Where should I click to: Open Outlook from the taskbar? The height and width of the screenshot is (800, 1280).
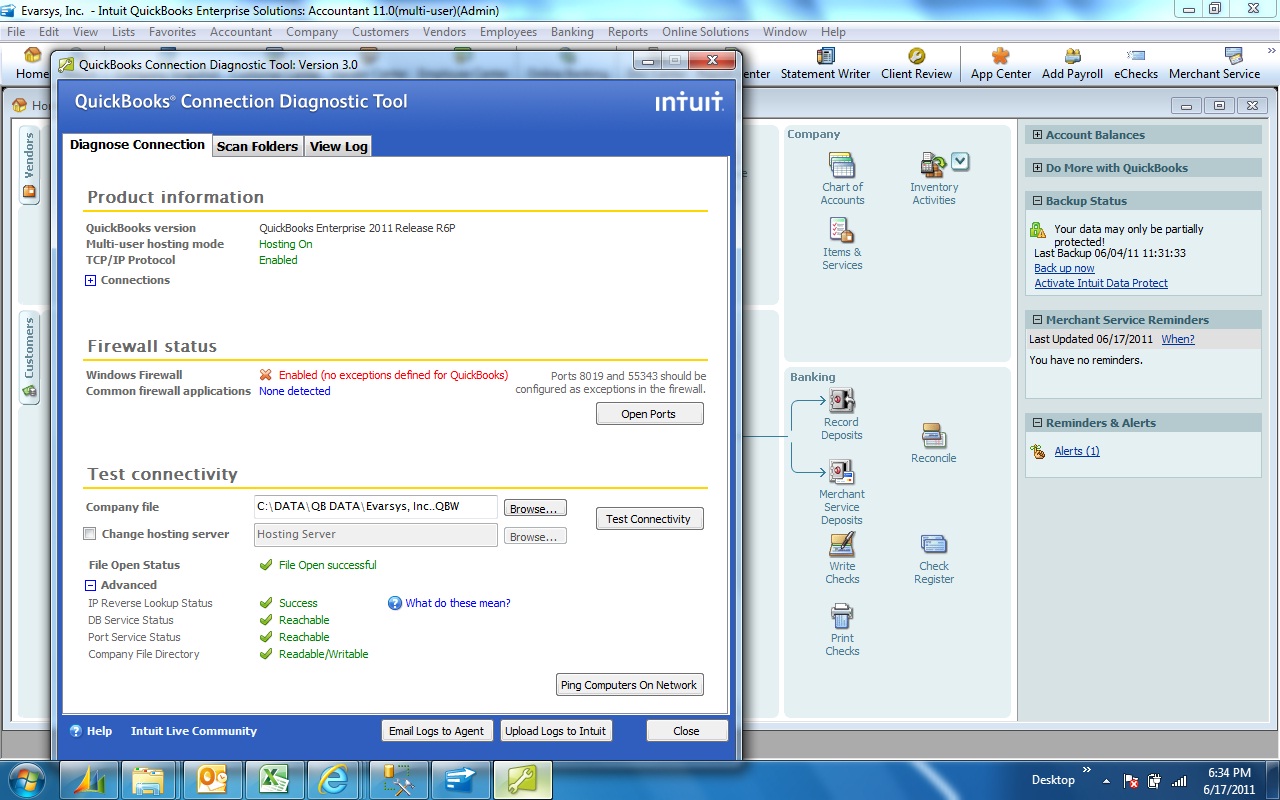(x=211, y=779)
